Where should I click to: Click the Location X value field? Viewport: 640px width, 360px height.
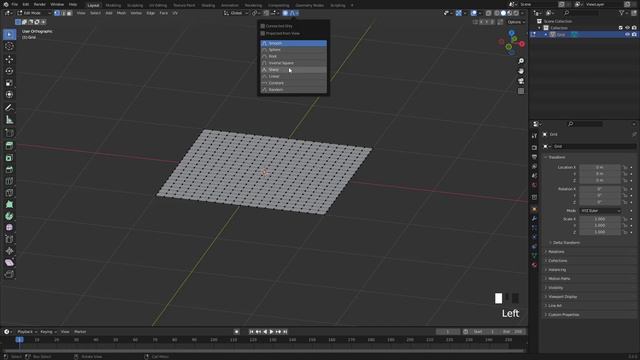point(600,167)
